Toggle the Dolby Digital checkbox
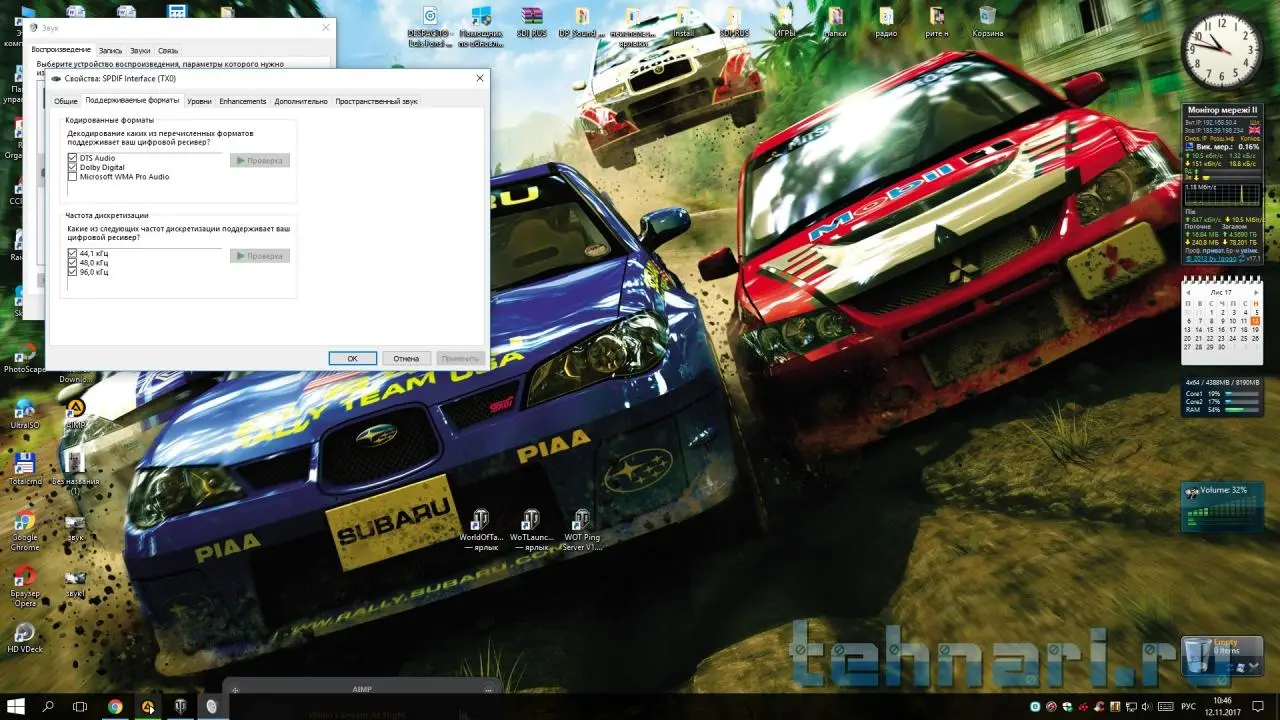Image resolution: width=1280 pixels, height=720 pixels. point(73,167)
